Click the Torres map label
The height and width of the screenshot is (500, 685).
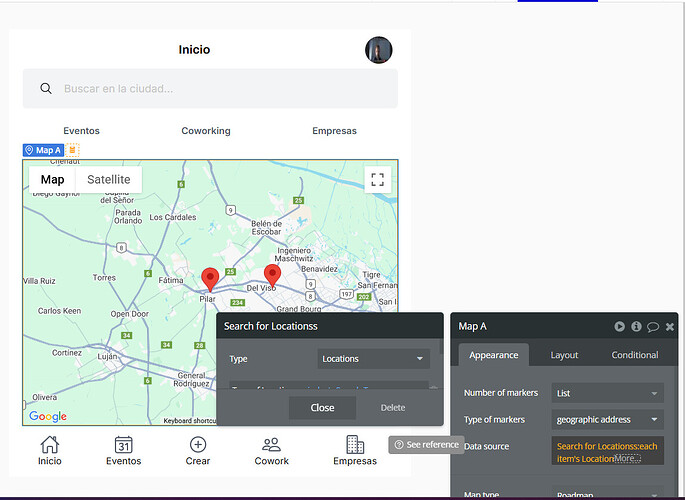(x=104, y=278)
